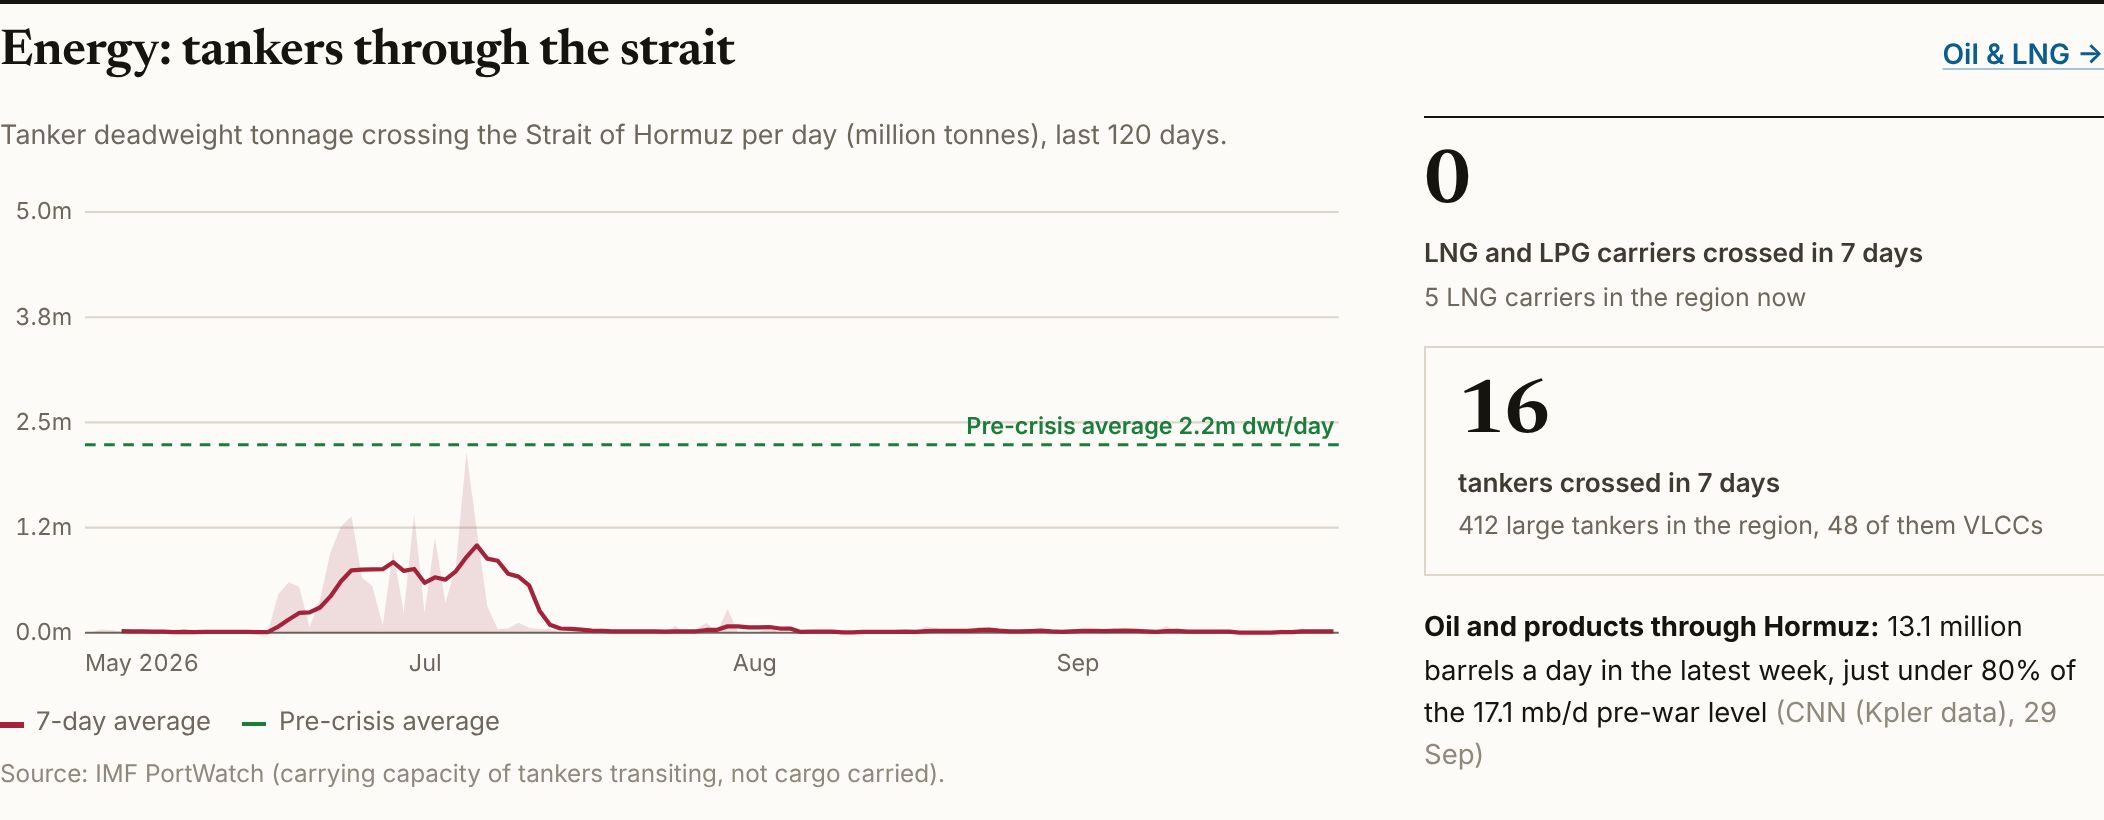Image resolution: width=2104 pixels, height=820 pixels.
Task: Click the green Pre-crisis average legend swatch
Action: pyautogui.click(x=254, y=723)
